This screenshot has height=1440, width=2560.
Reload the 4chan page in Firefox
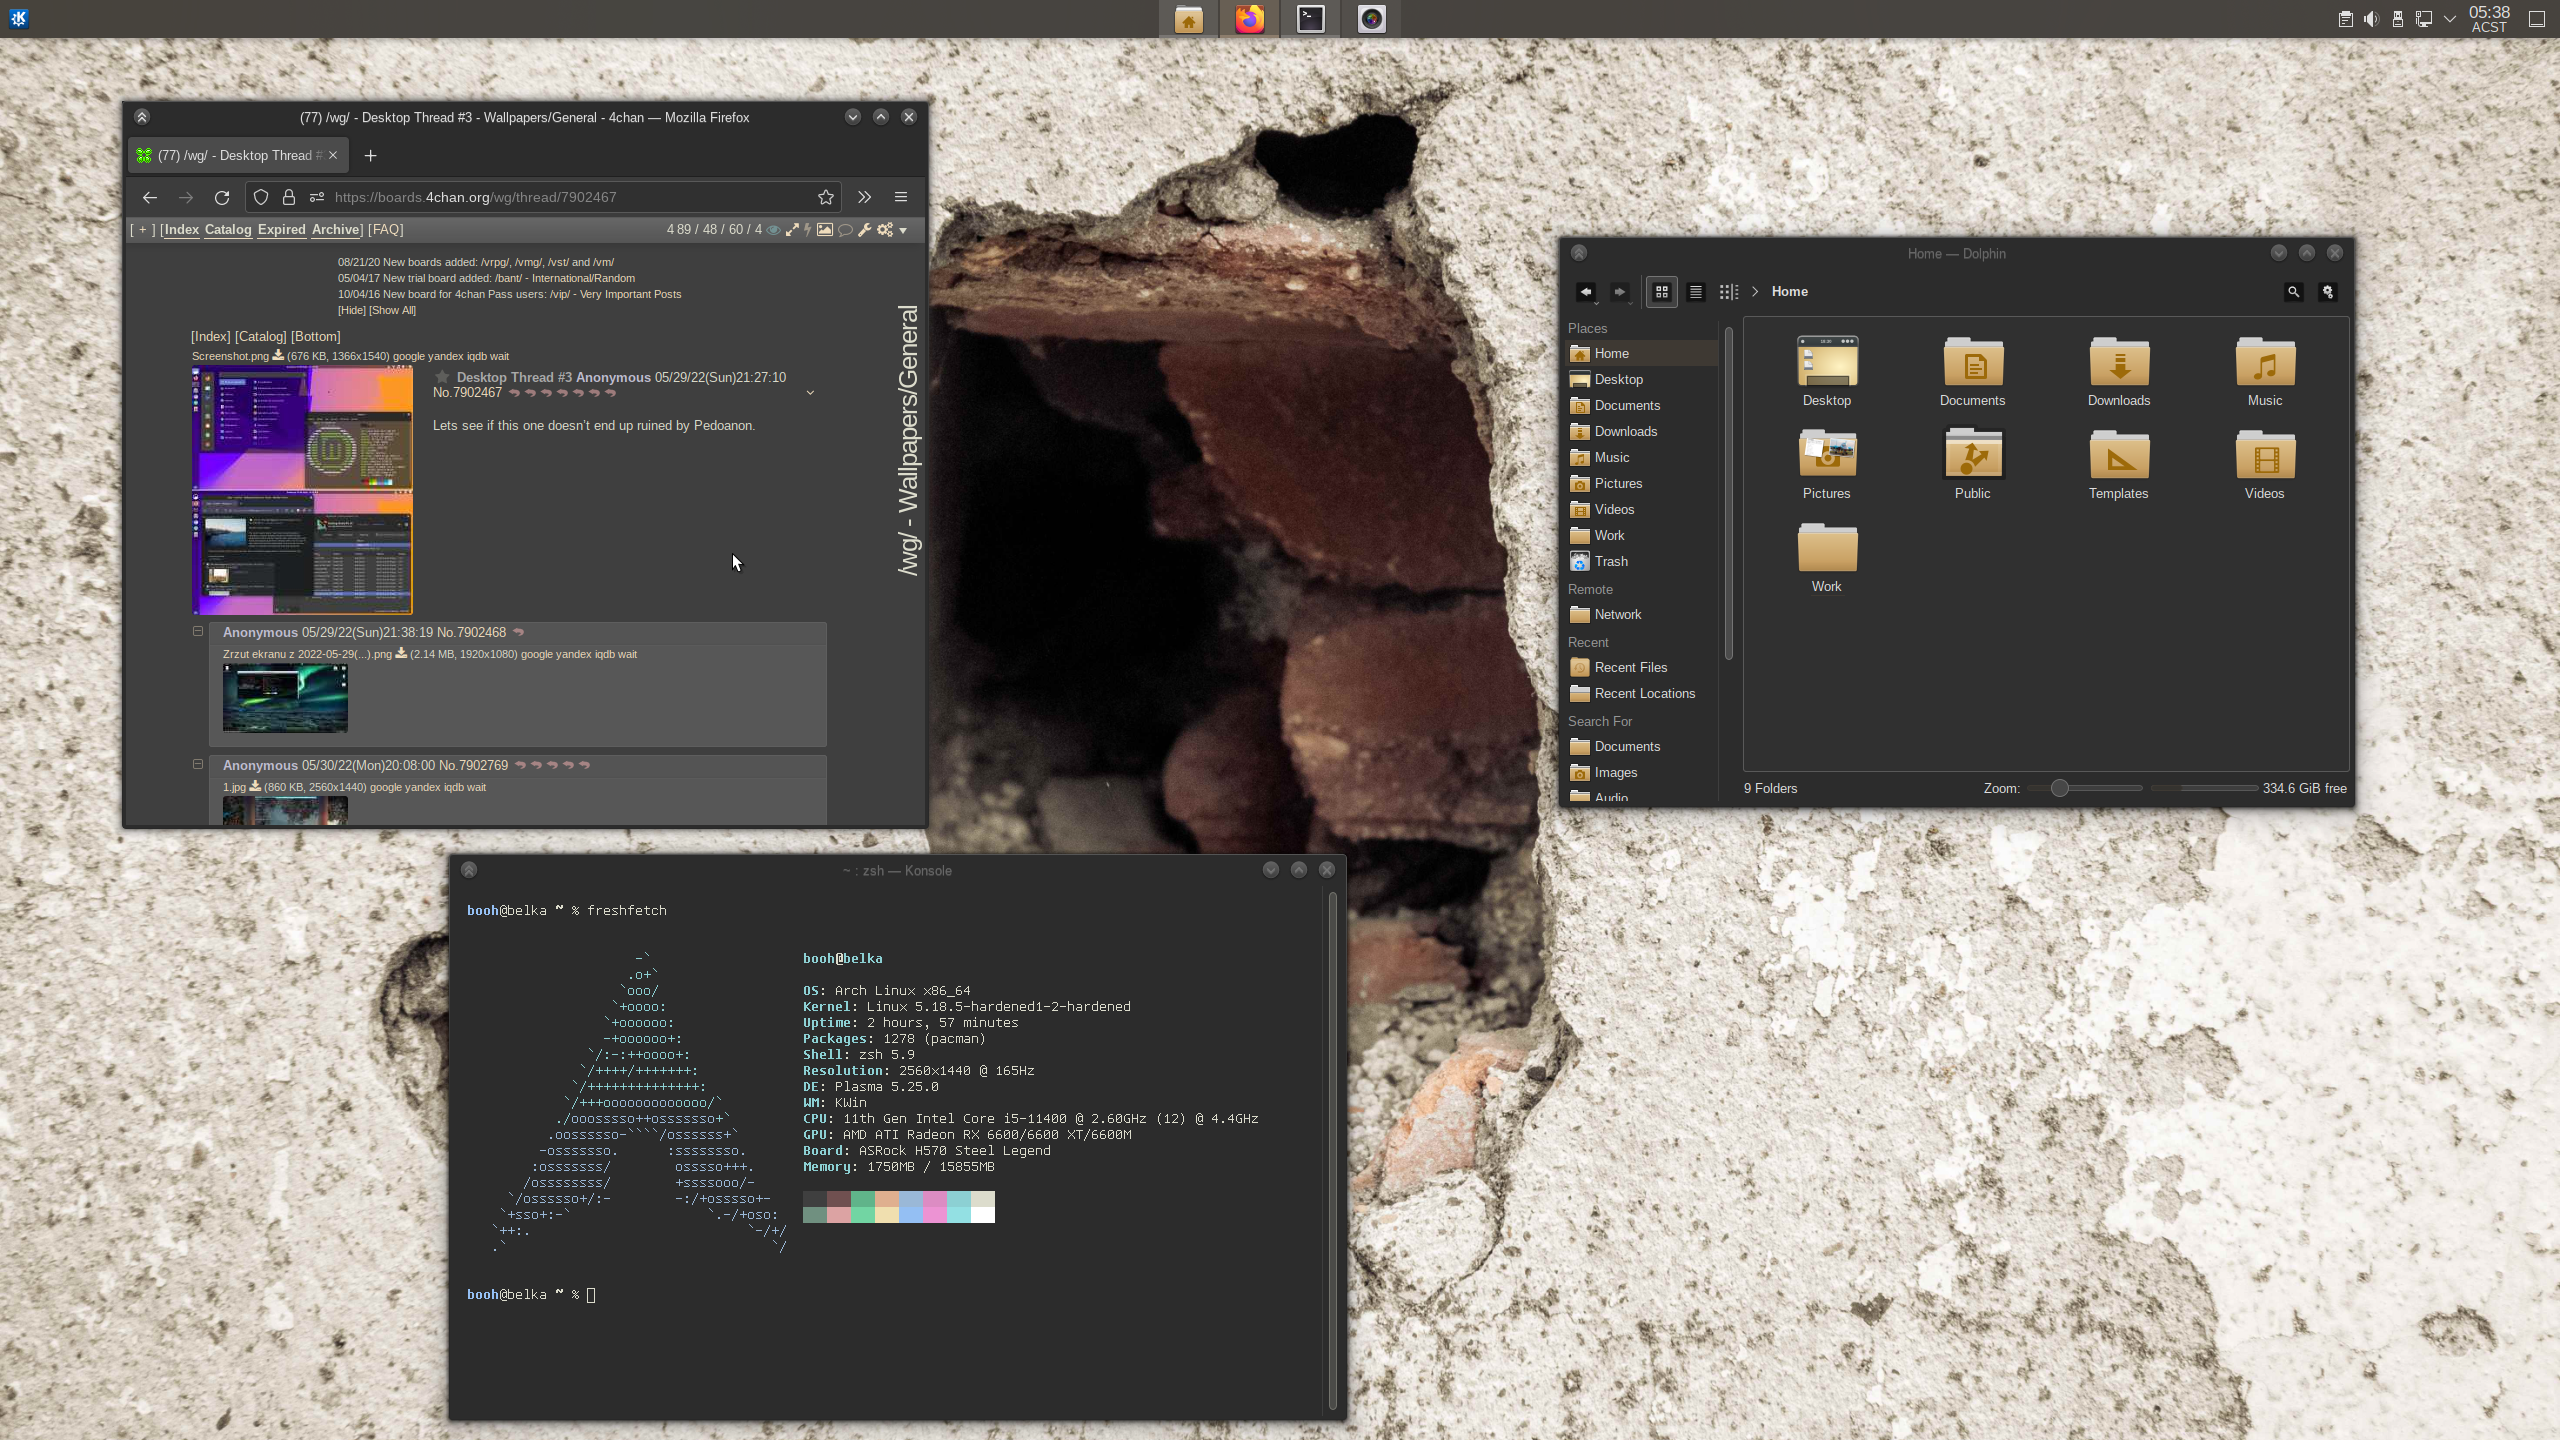[222, 197]
